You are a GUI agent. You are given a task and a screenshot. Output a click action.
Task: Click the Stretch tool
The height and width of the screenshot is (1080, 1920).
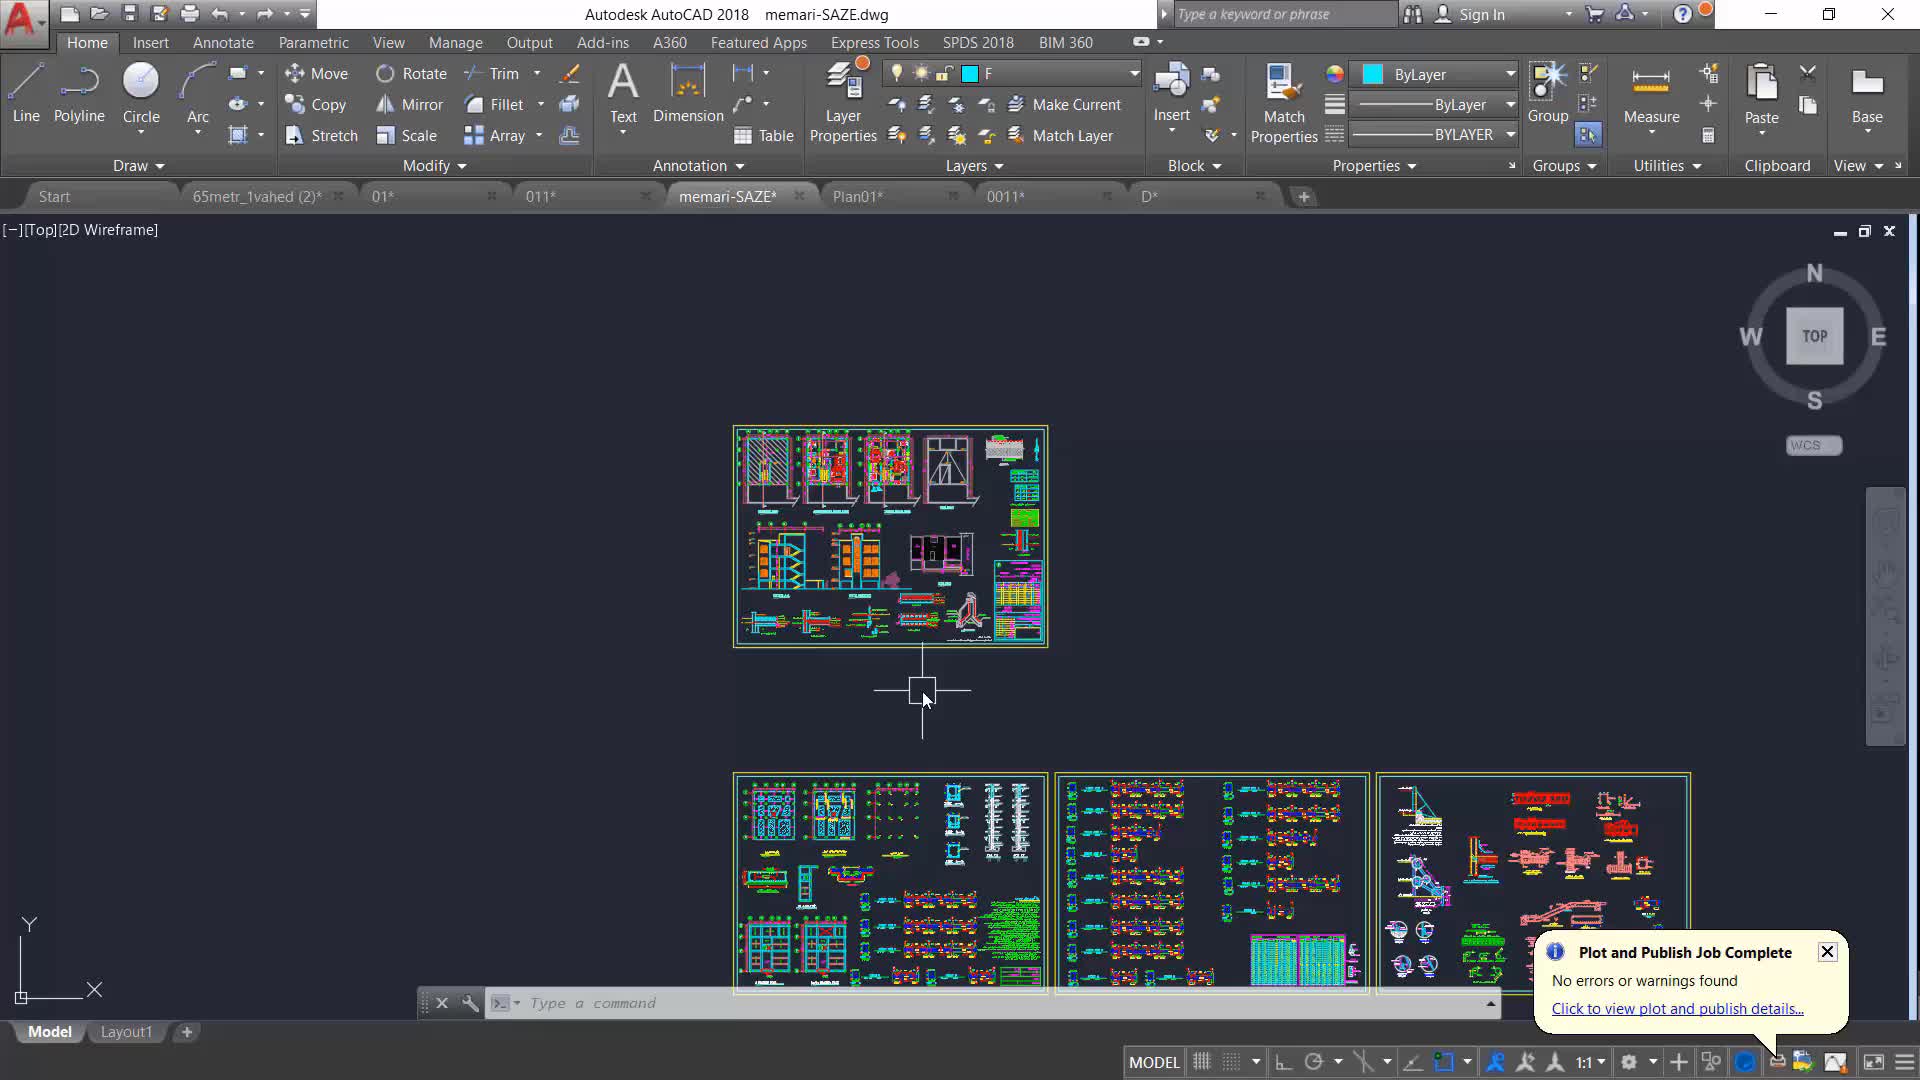[320, 136]
